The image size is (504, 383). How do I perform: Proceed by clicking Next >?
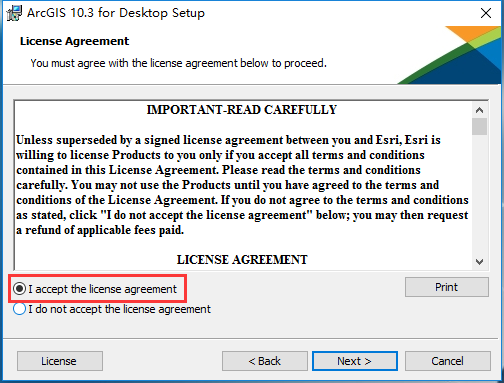355,361
